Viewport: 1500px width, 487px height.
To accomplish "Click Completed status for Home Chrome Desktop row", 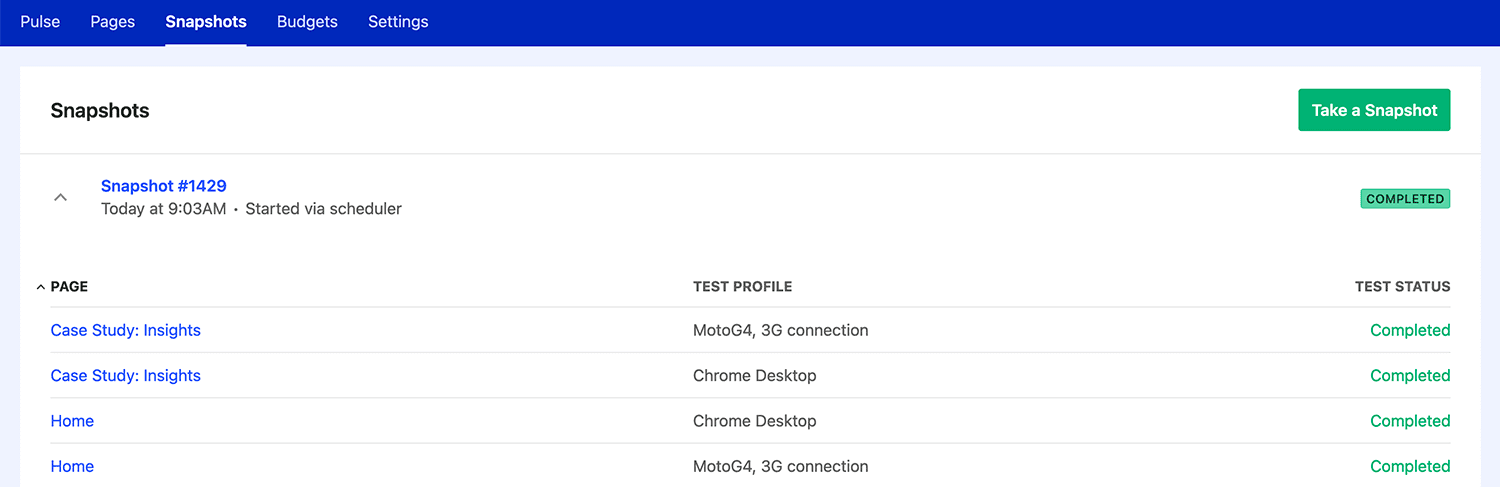I will pos(1410,421).
